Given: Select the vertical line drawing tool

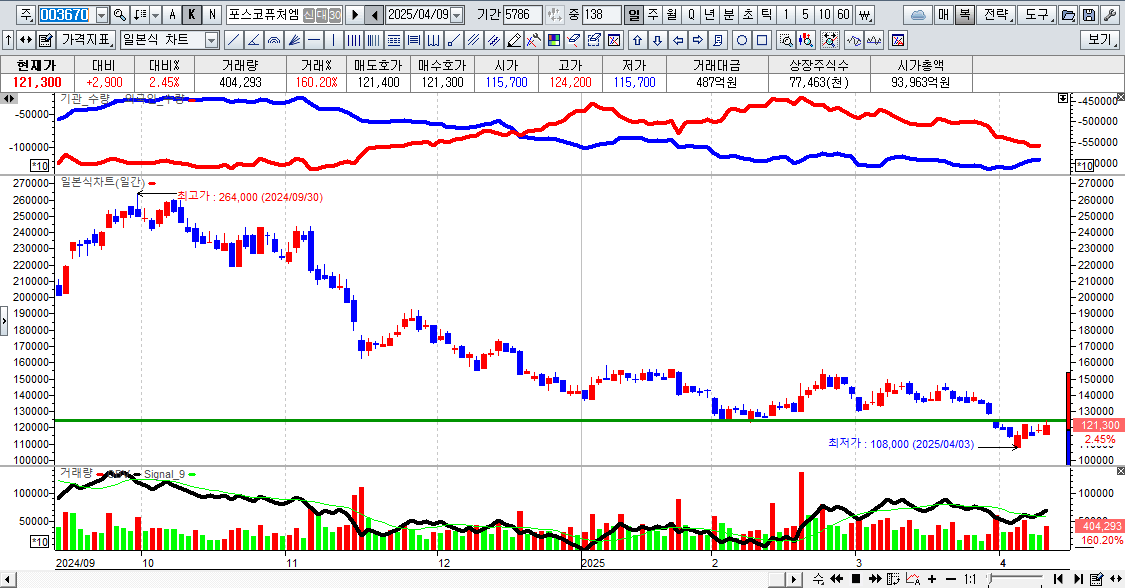Looking at the screenshot, I should click(334, 40).
